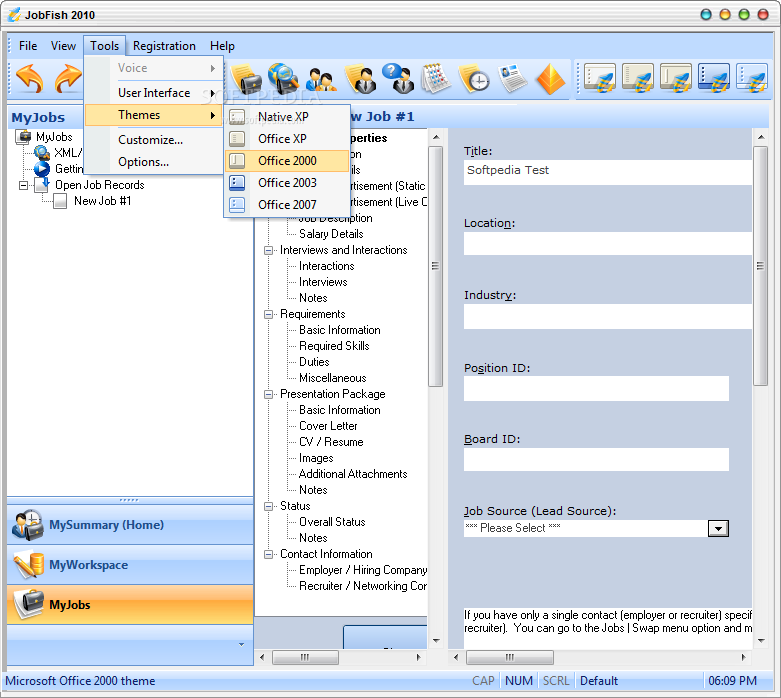Click the form pane vertical scrollbar thumb

click(x=761, y=266)
